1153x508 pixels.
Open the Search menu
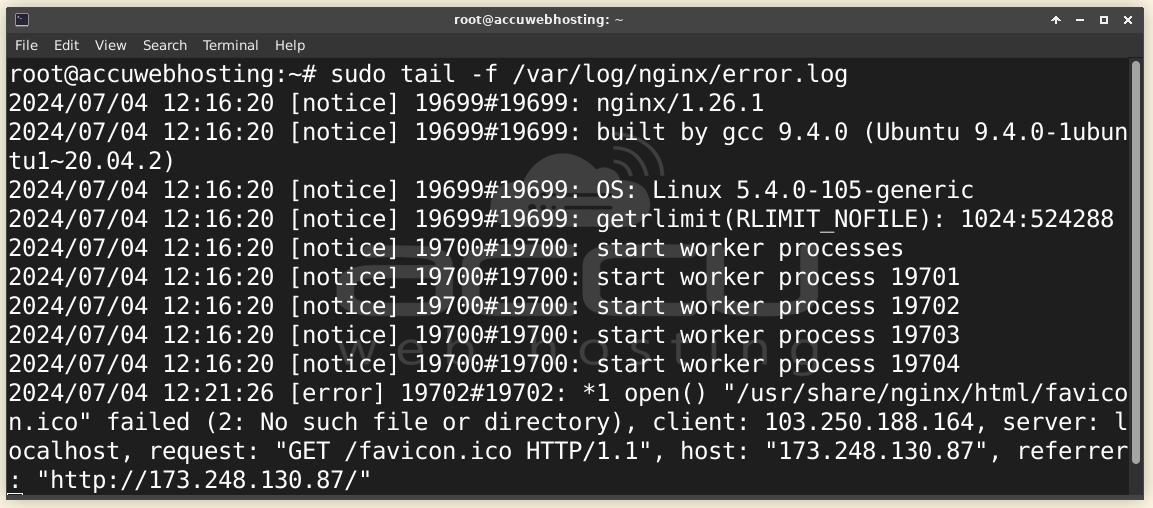(165, 46)
